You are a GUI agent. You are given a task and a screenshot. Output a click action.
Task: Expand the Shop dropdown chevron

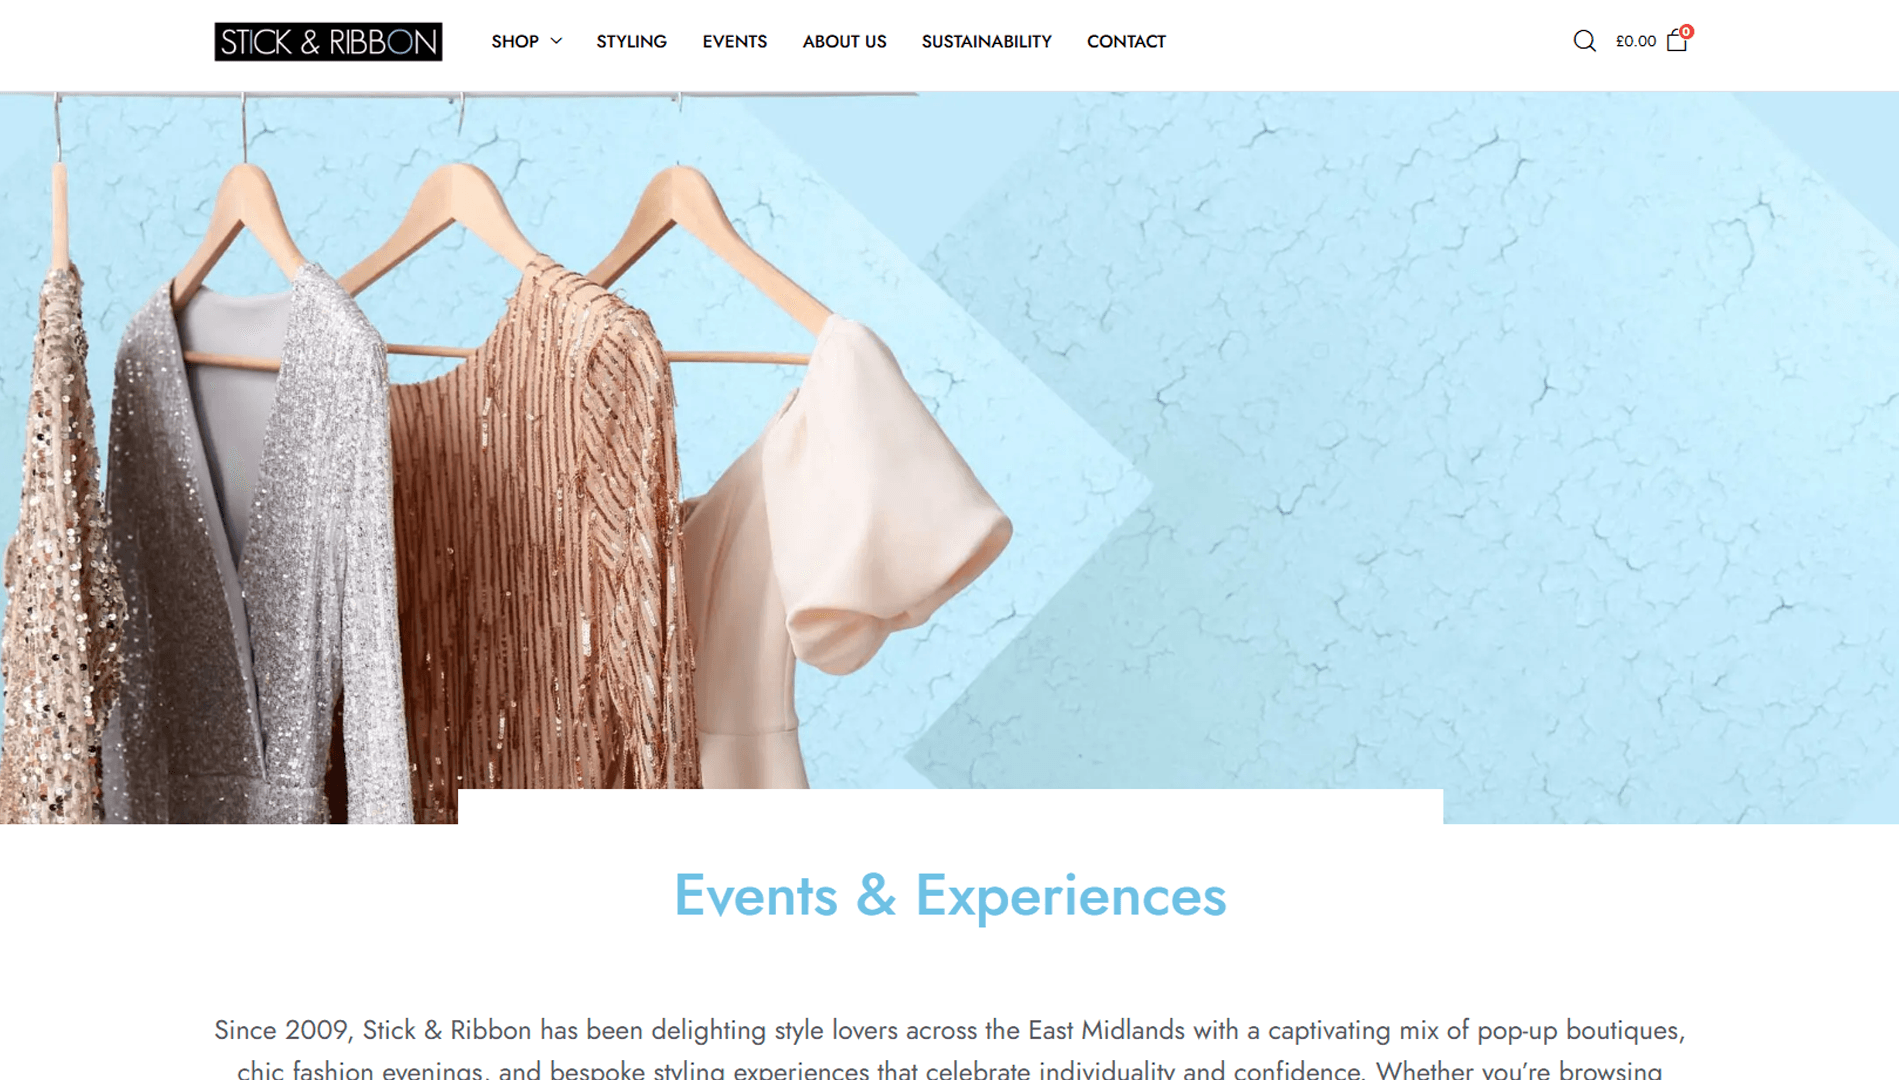click(557, 41)
